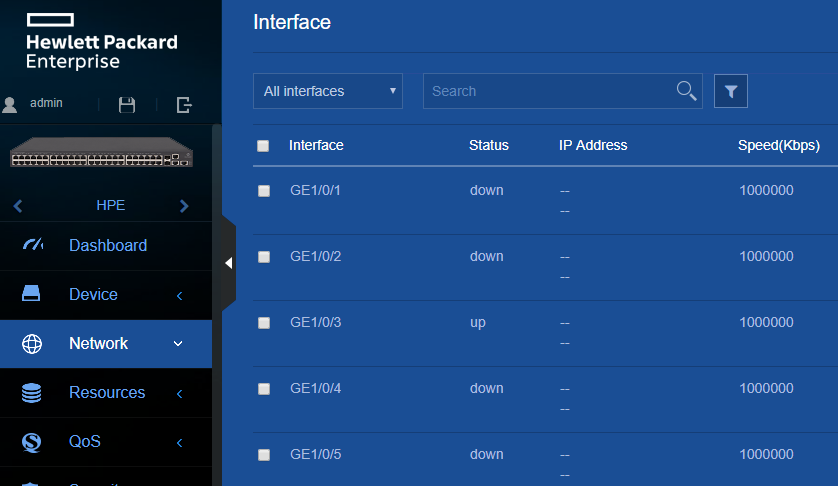
Task: Click the HPE device name label
Action: click(111, 205)
